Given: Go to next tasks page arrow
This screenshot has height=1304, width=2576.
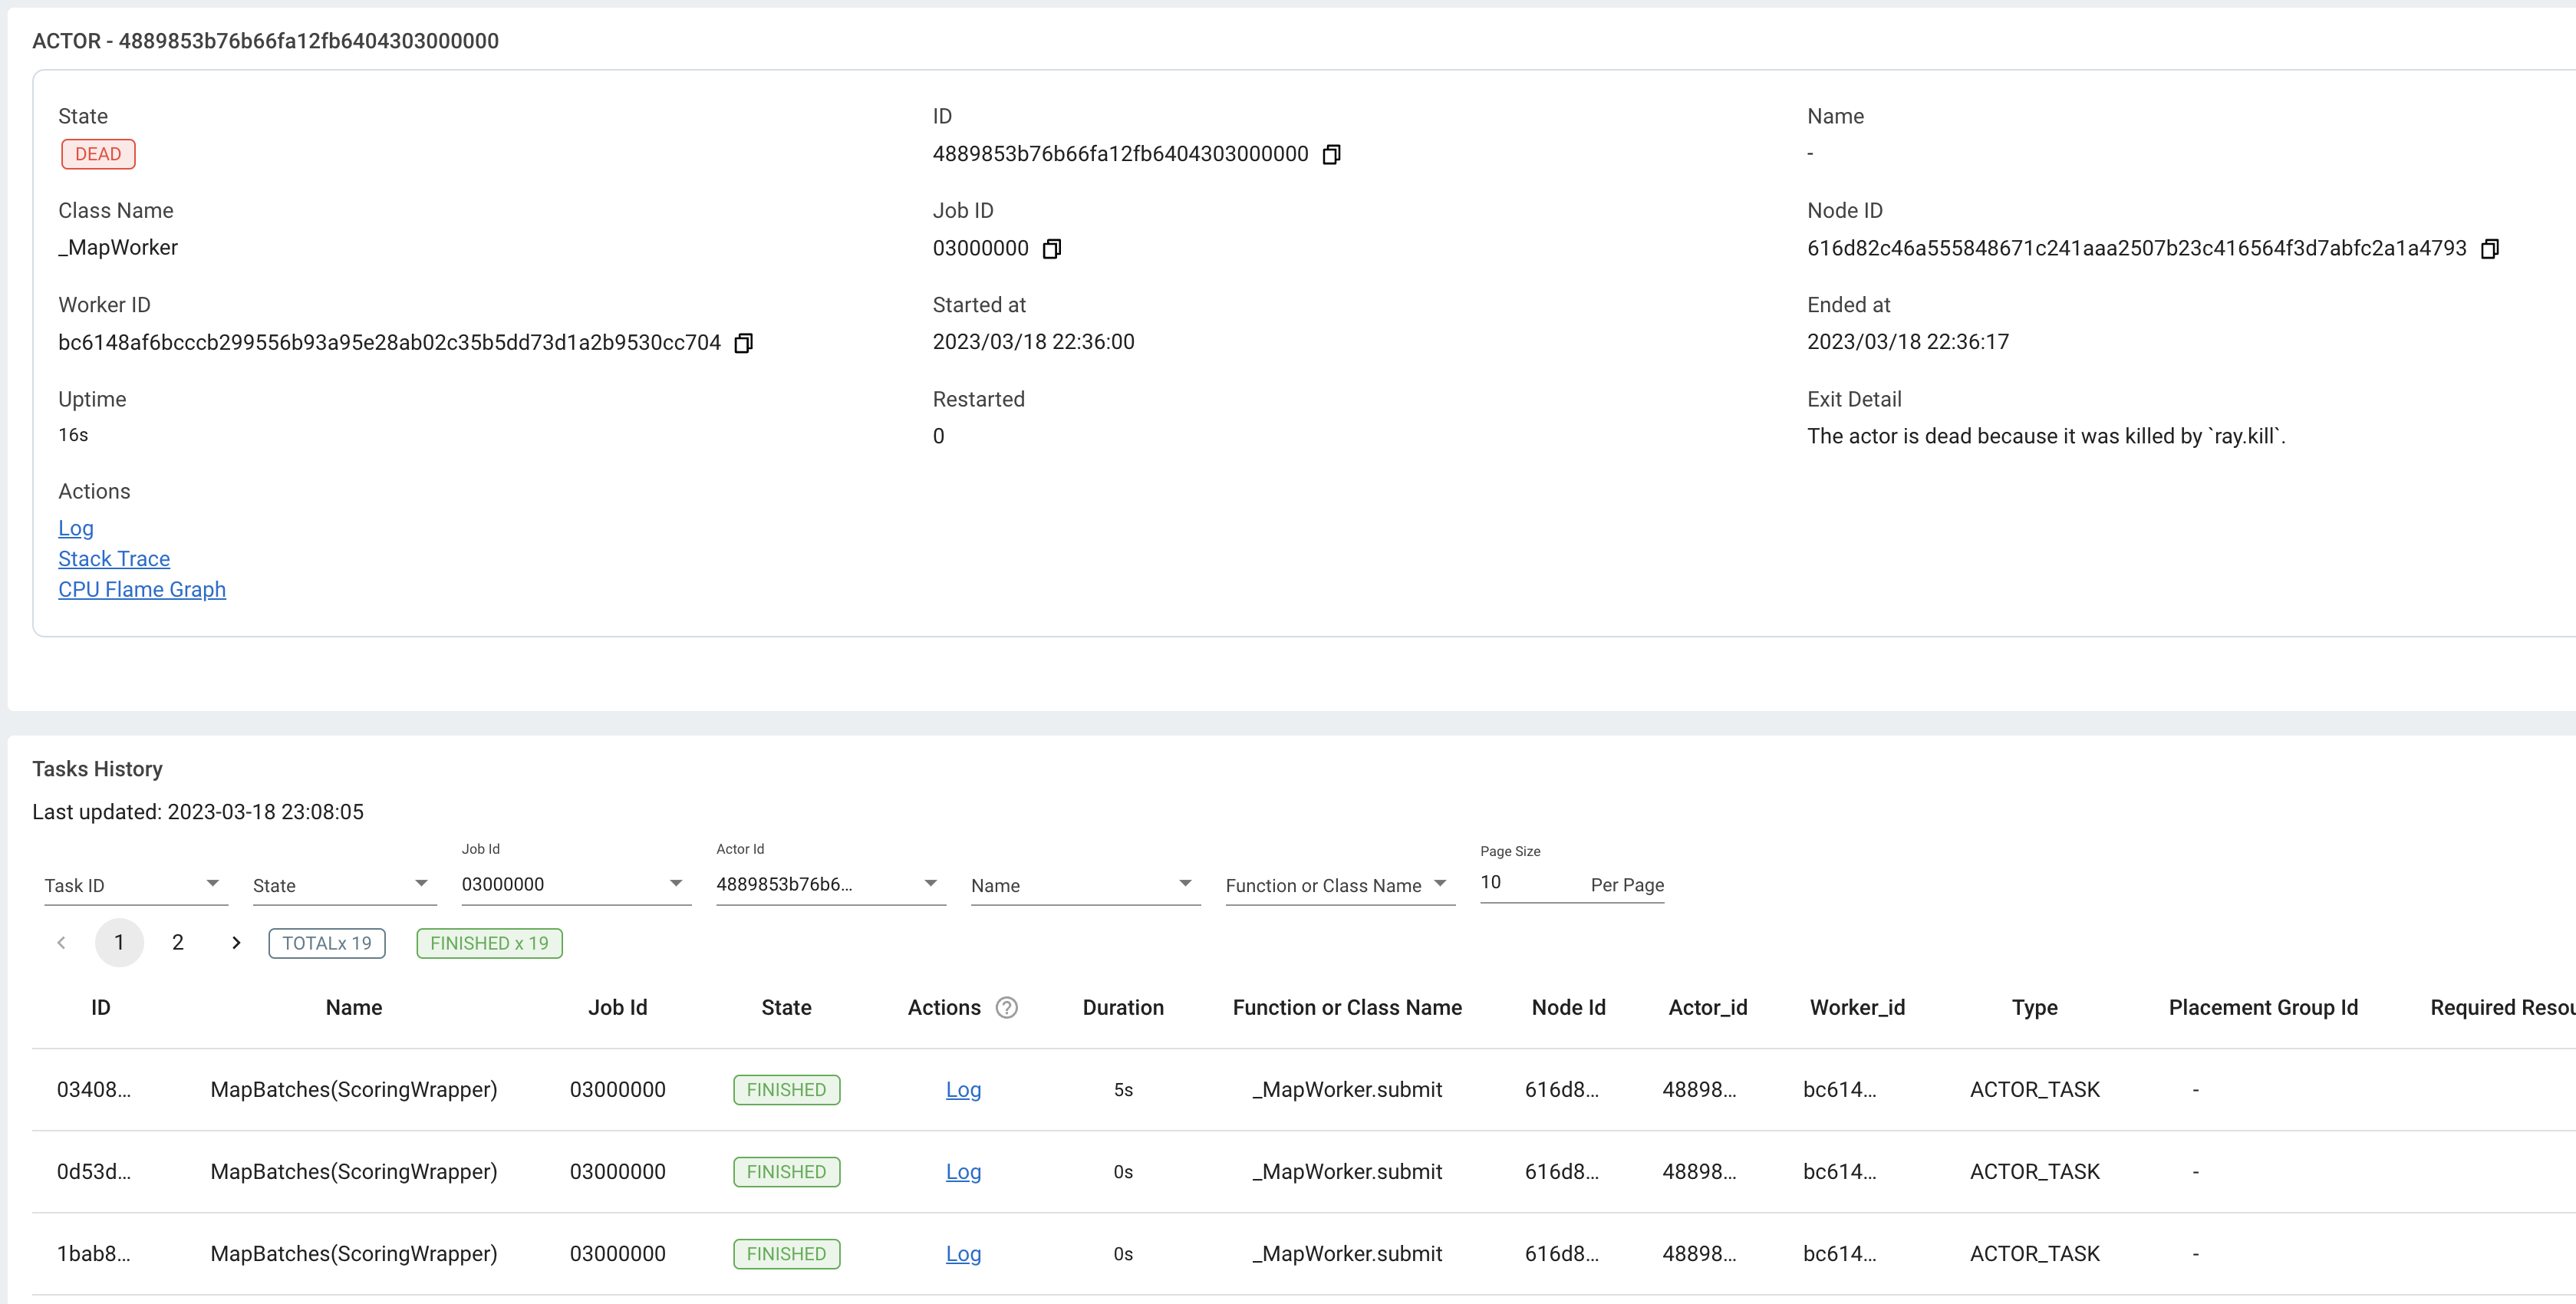Looking at the screenshot, I should pos(236,943).
